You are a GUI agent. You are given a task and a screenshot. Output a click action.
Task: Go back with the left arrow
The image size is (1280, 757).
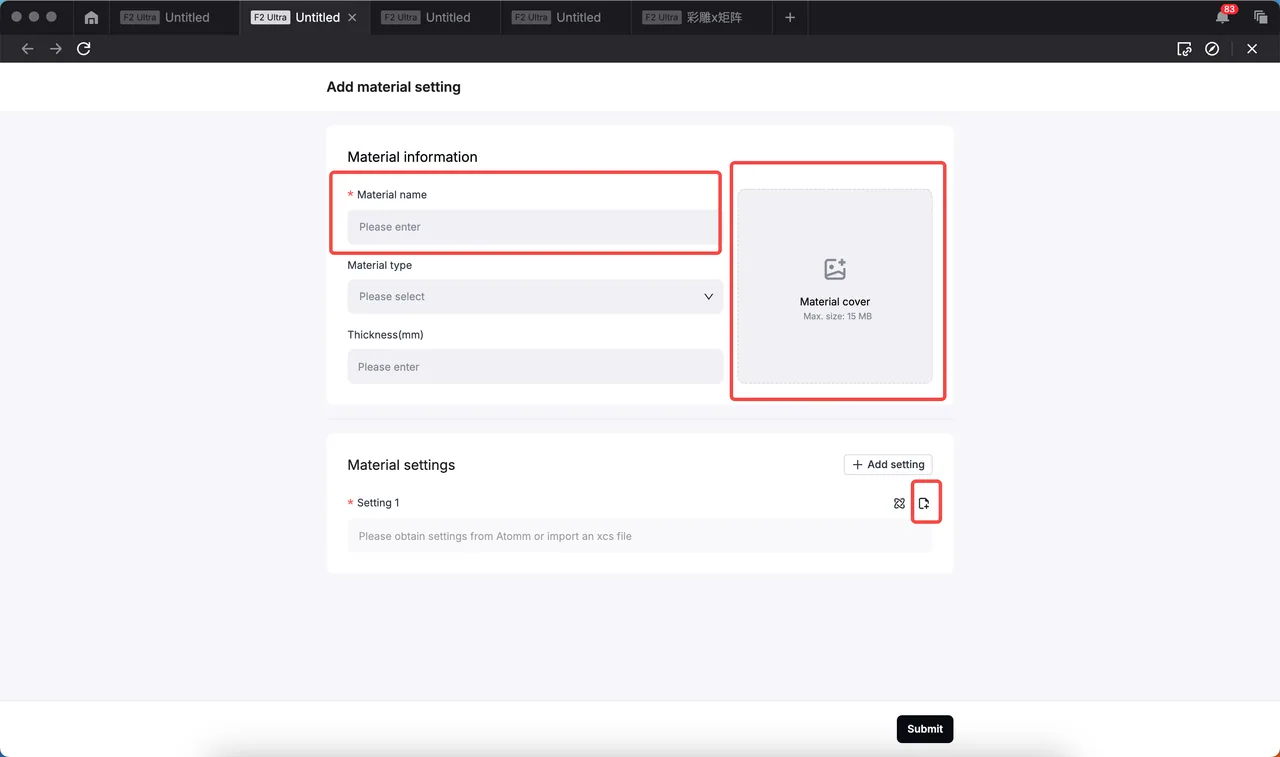point(28,49)
